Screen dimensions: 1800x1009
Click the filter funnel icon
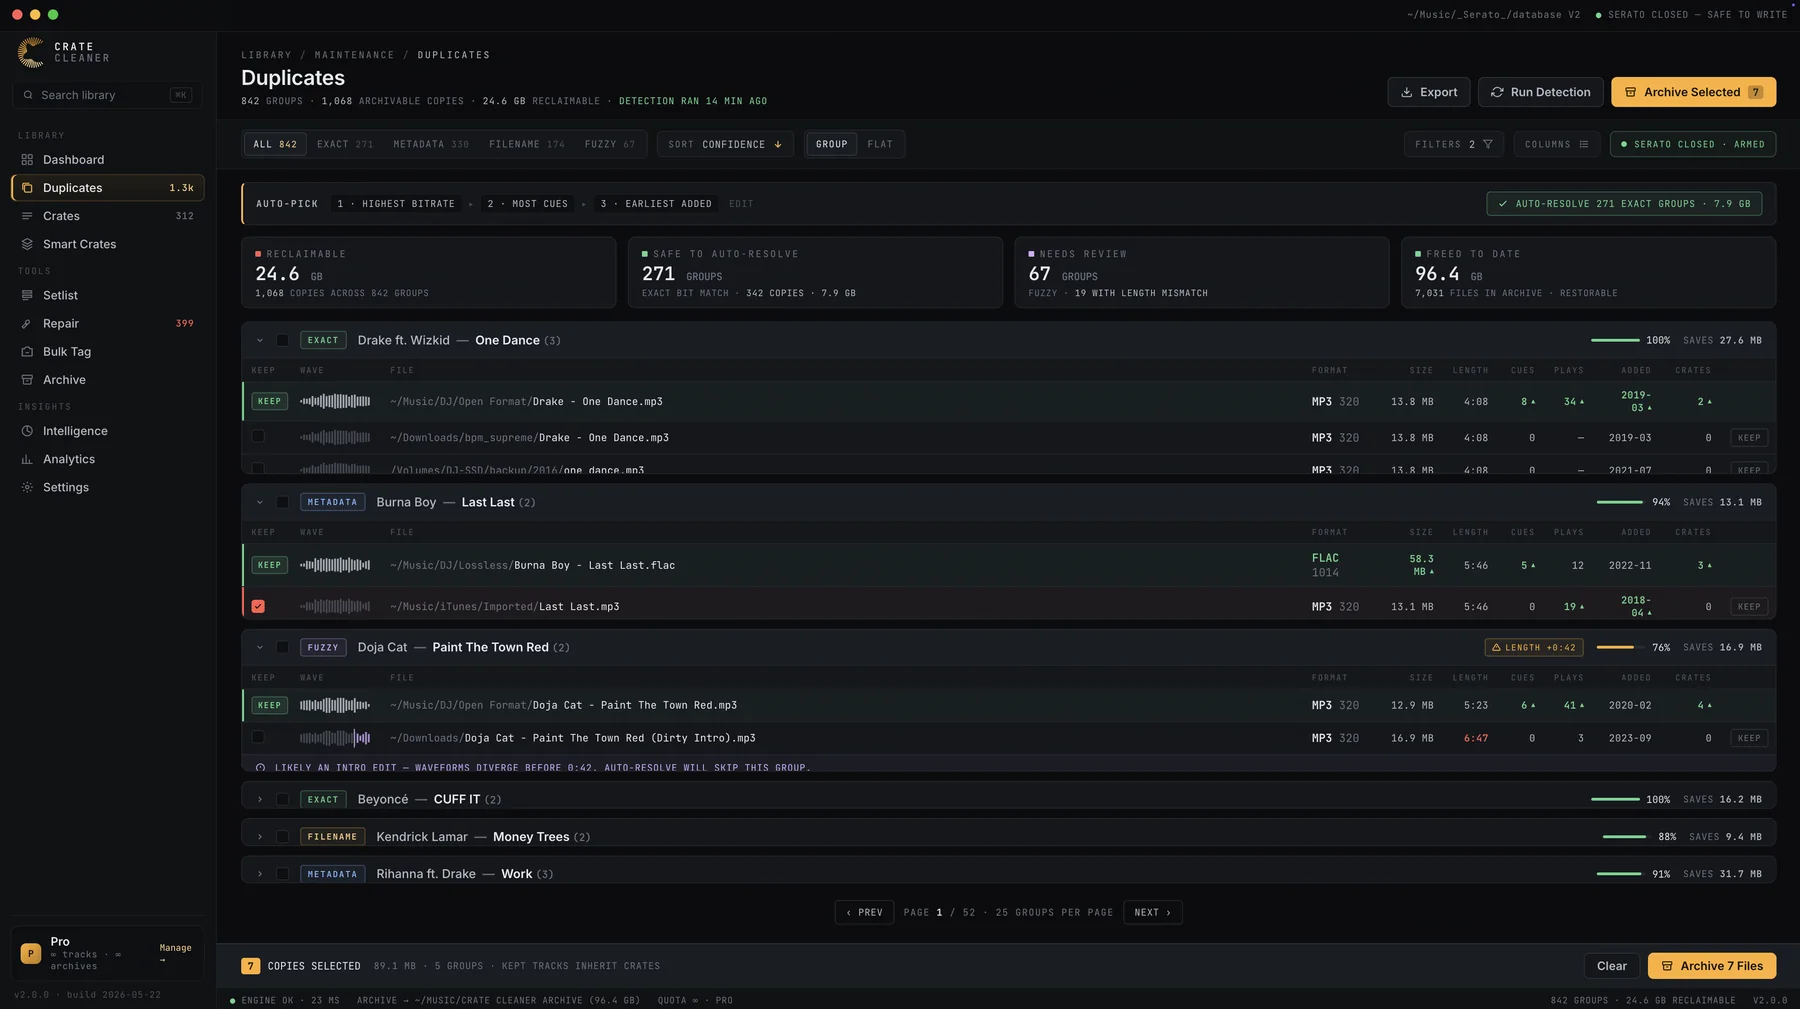point(1488,144)
